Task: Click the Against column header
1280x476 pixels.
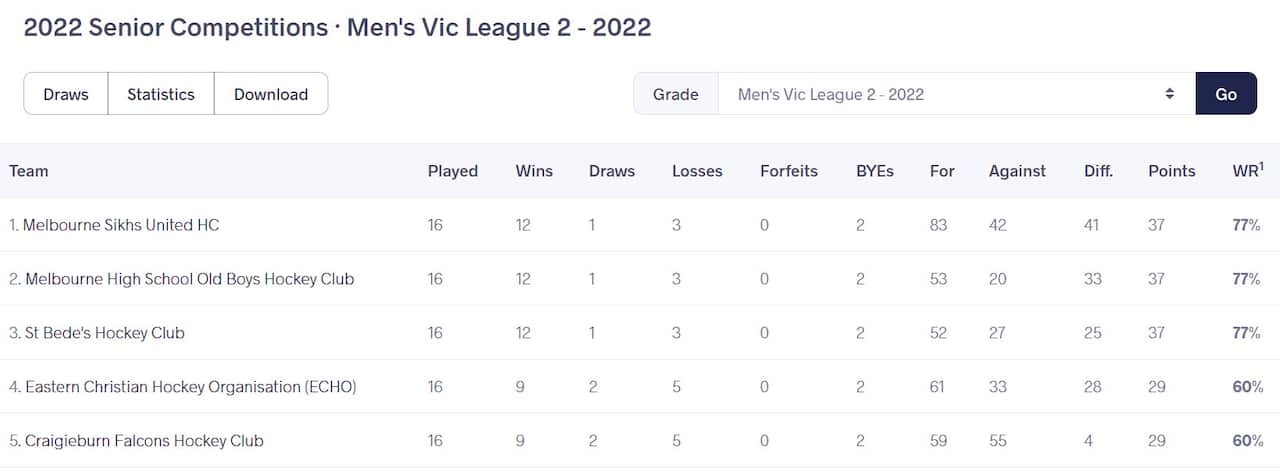Action: coord(1017,171)
